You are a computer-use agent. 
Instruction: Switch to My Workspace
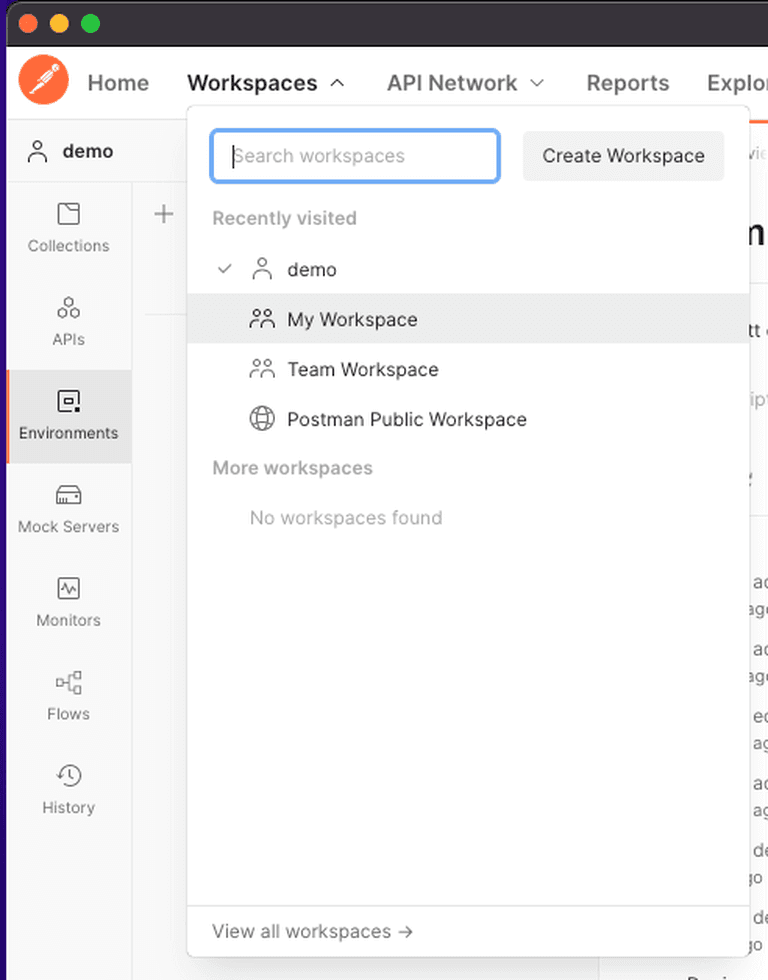[468, 319]
